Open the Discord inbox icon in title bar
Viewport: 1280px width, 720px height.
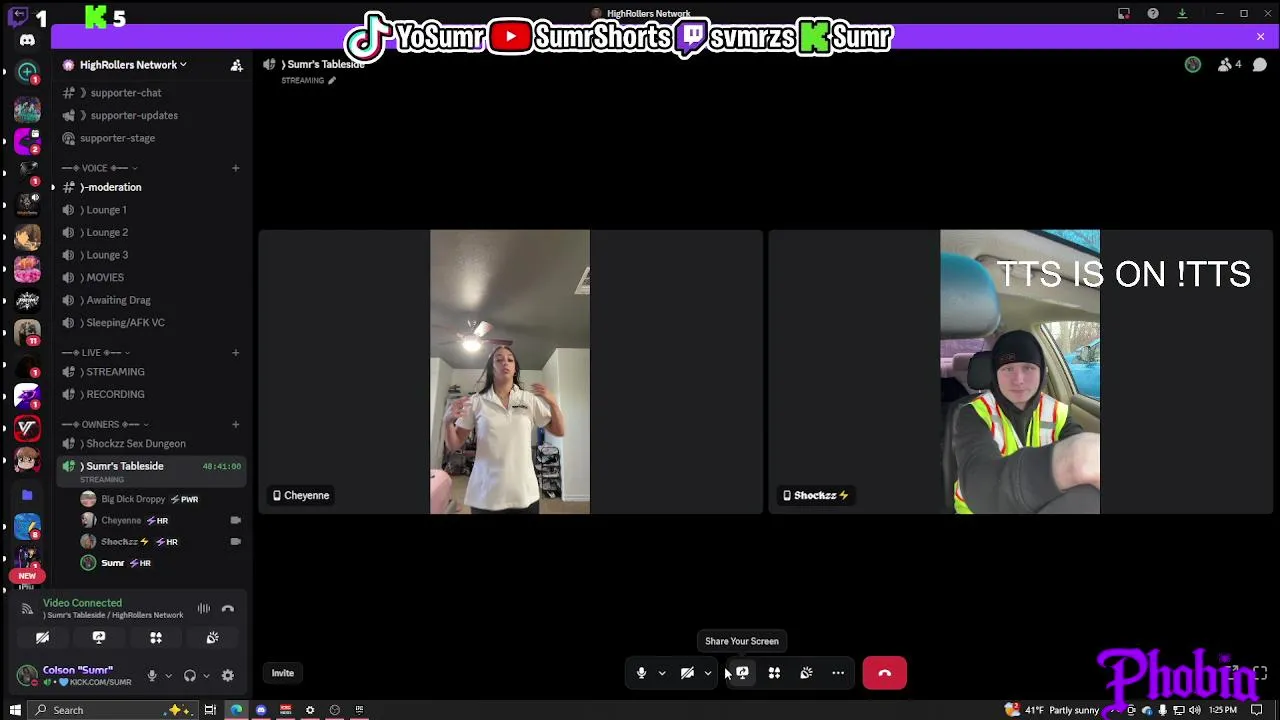(x=1124, y=13)
